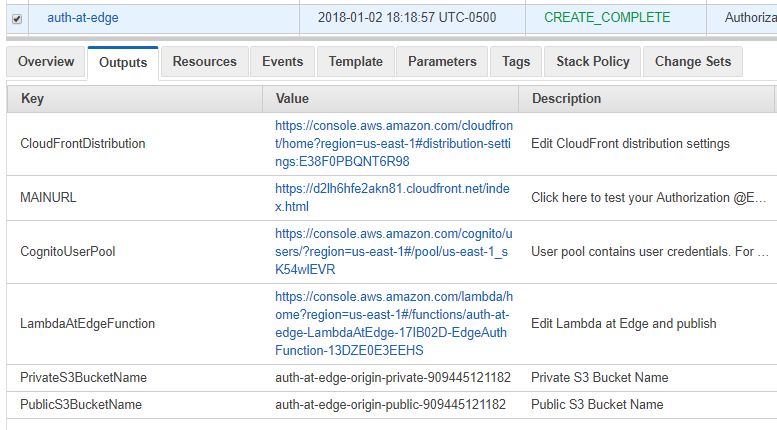The height and width of the screenshot is (430, 777).
Task: Show the Change Sets tab
Action: tap(693, 61)
